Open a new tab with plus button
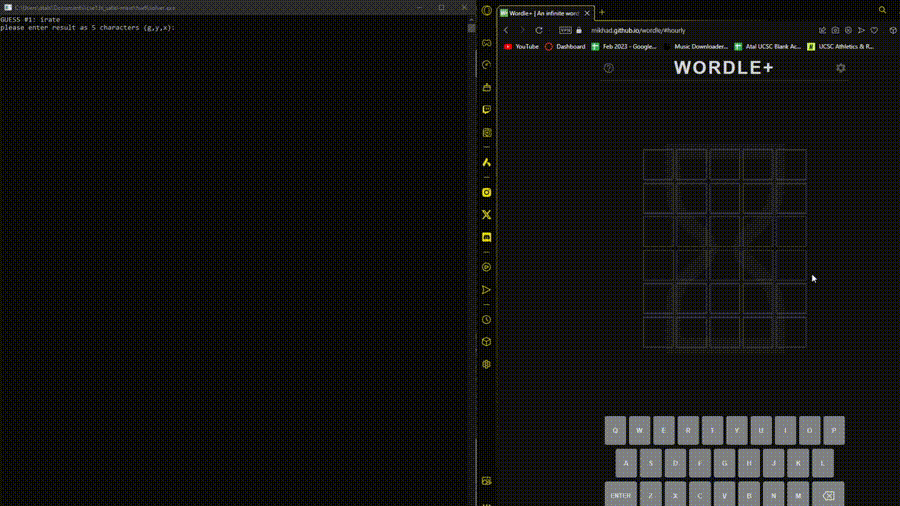900x506 pixels. coord(602,12)
